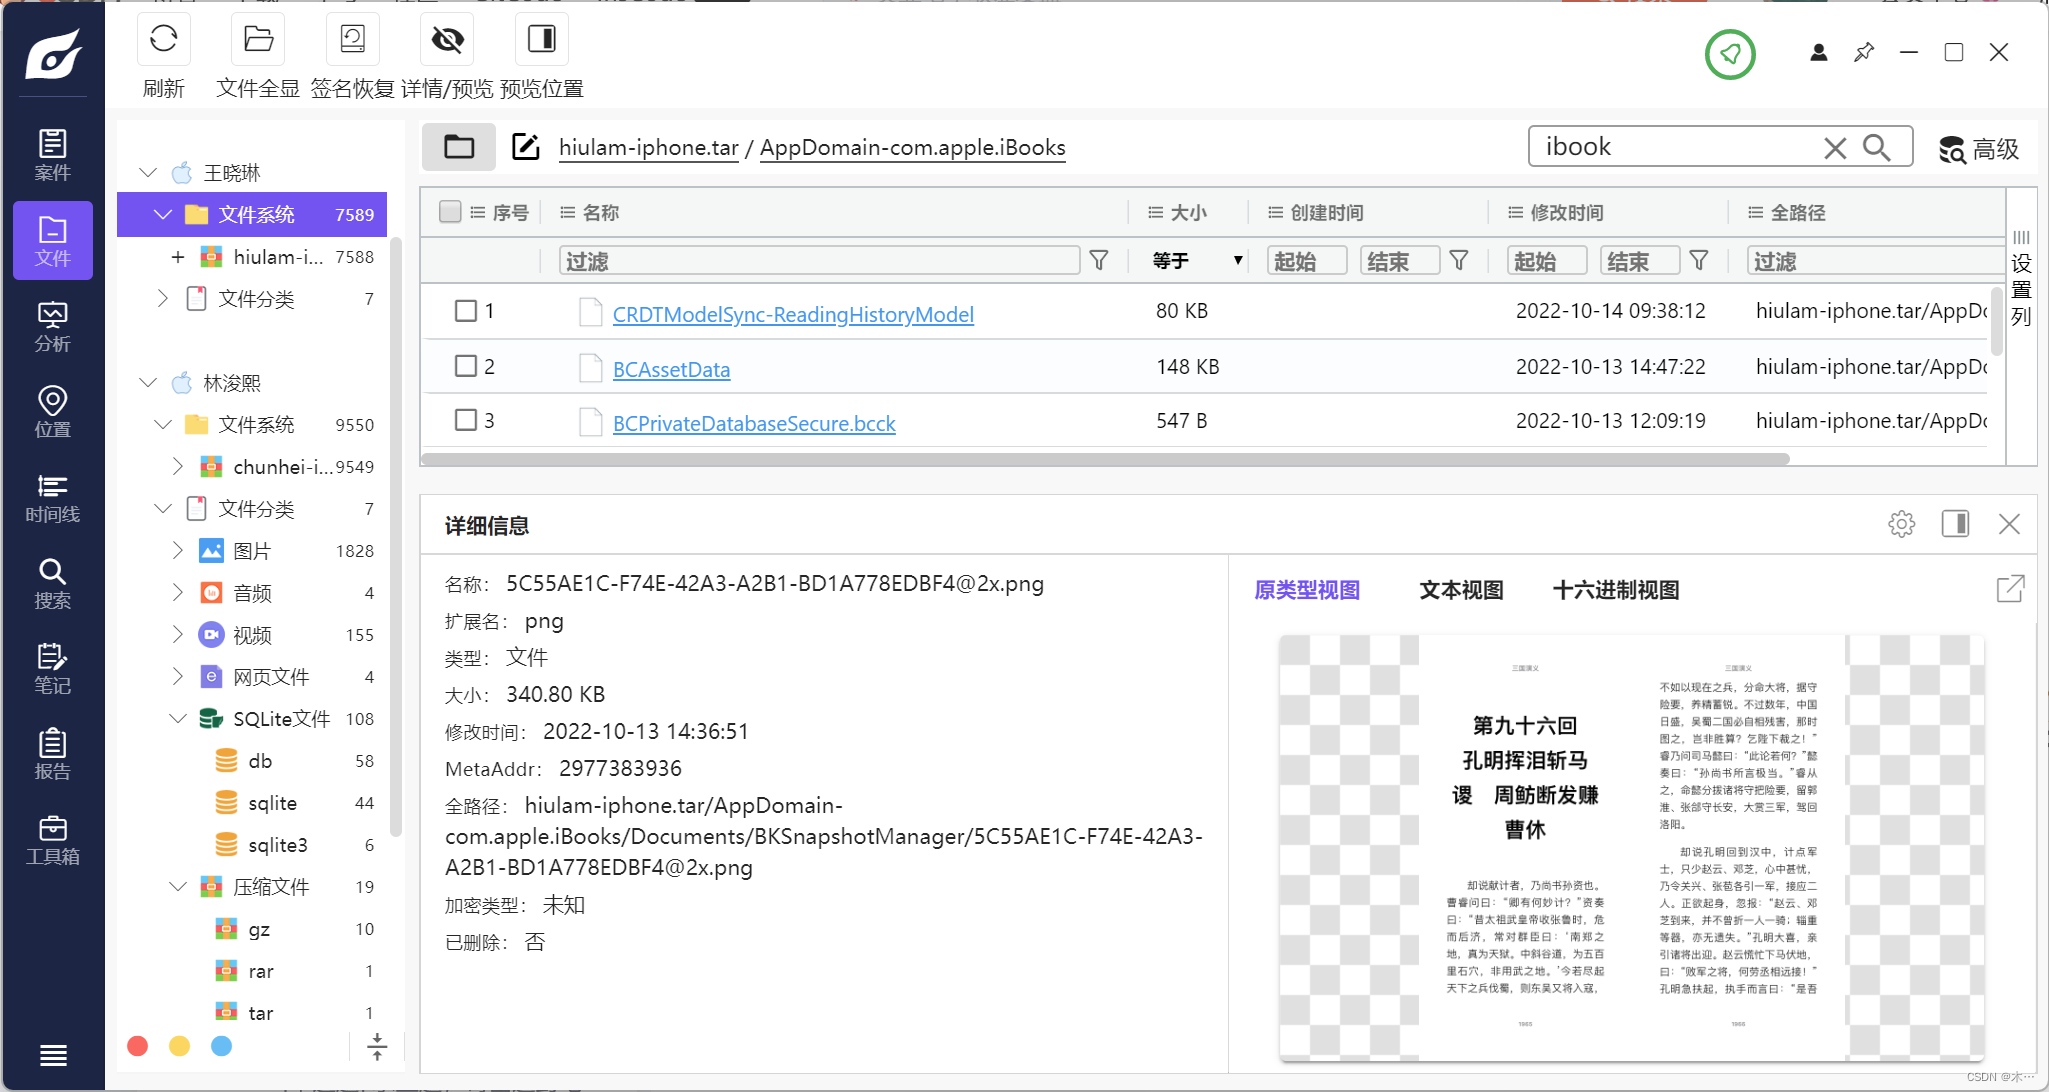Viewport: 2049px width, 1092px height.
Task: Open the BCPrivateDatabaseSecure.bcck file link
Action: coord(754,424)
